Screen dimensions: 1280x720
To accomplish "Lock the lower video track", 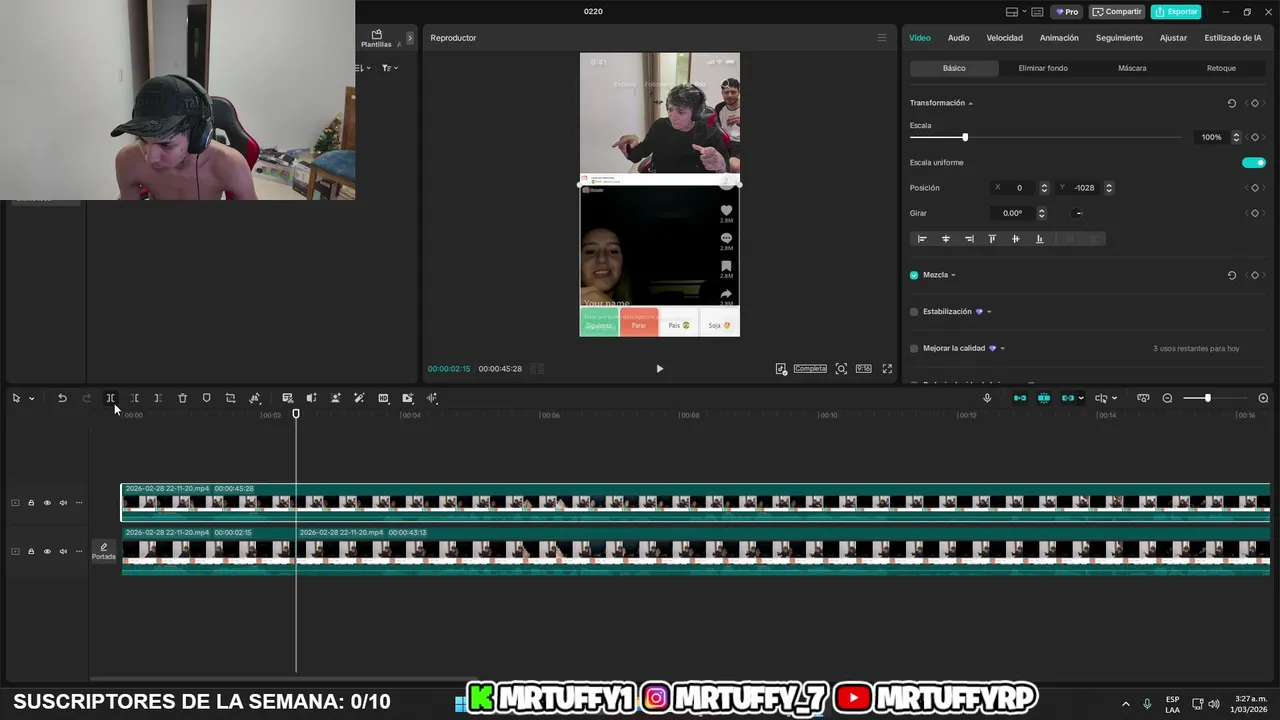I will 31,551.
